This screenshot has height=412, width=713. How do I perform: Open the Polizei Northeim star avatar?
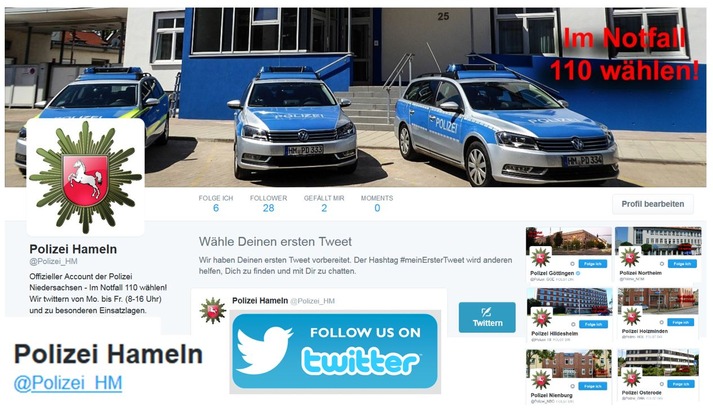[x=630, y=258]
